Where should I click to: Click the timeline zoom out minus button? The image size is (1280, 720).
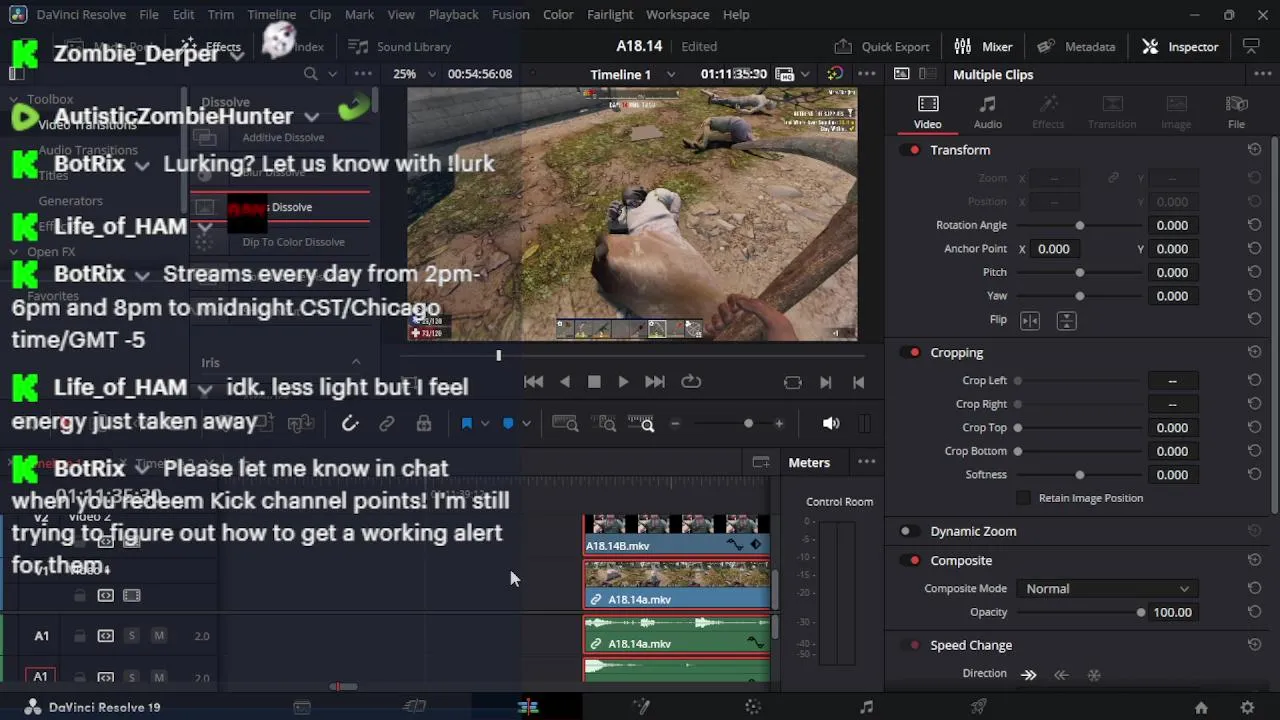675,424
